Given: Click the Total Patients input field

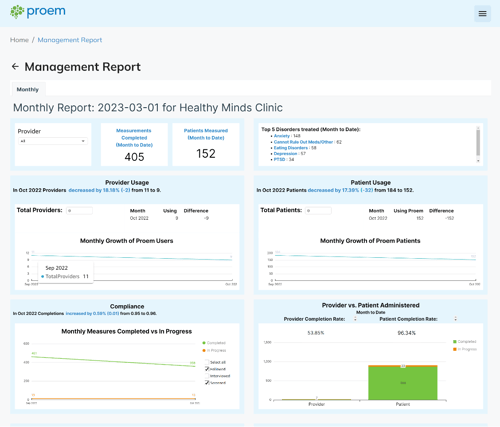Looking at the screenshot, I should 318,211.
